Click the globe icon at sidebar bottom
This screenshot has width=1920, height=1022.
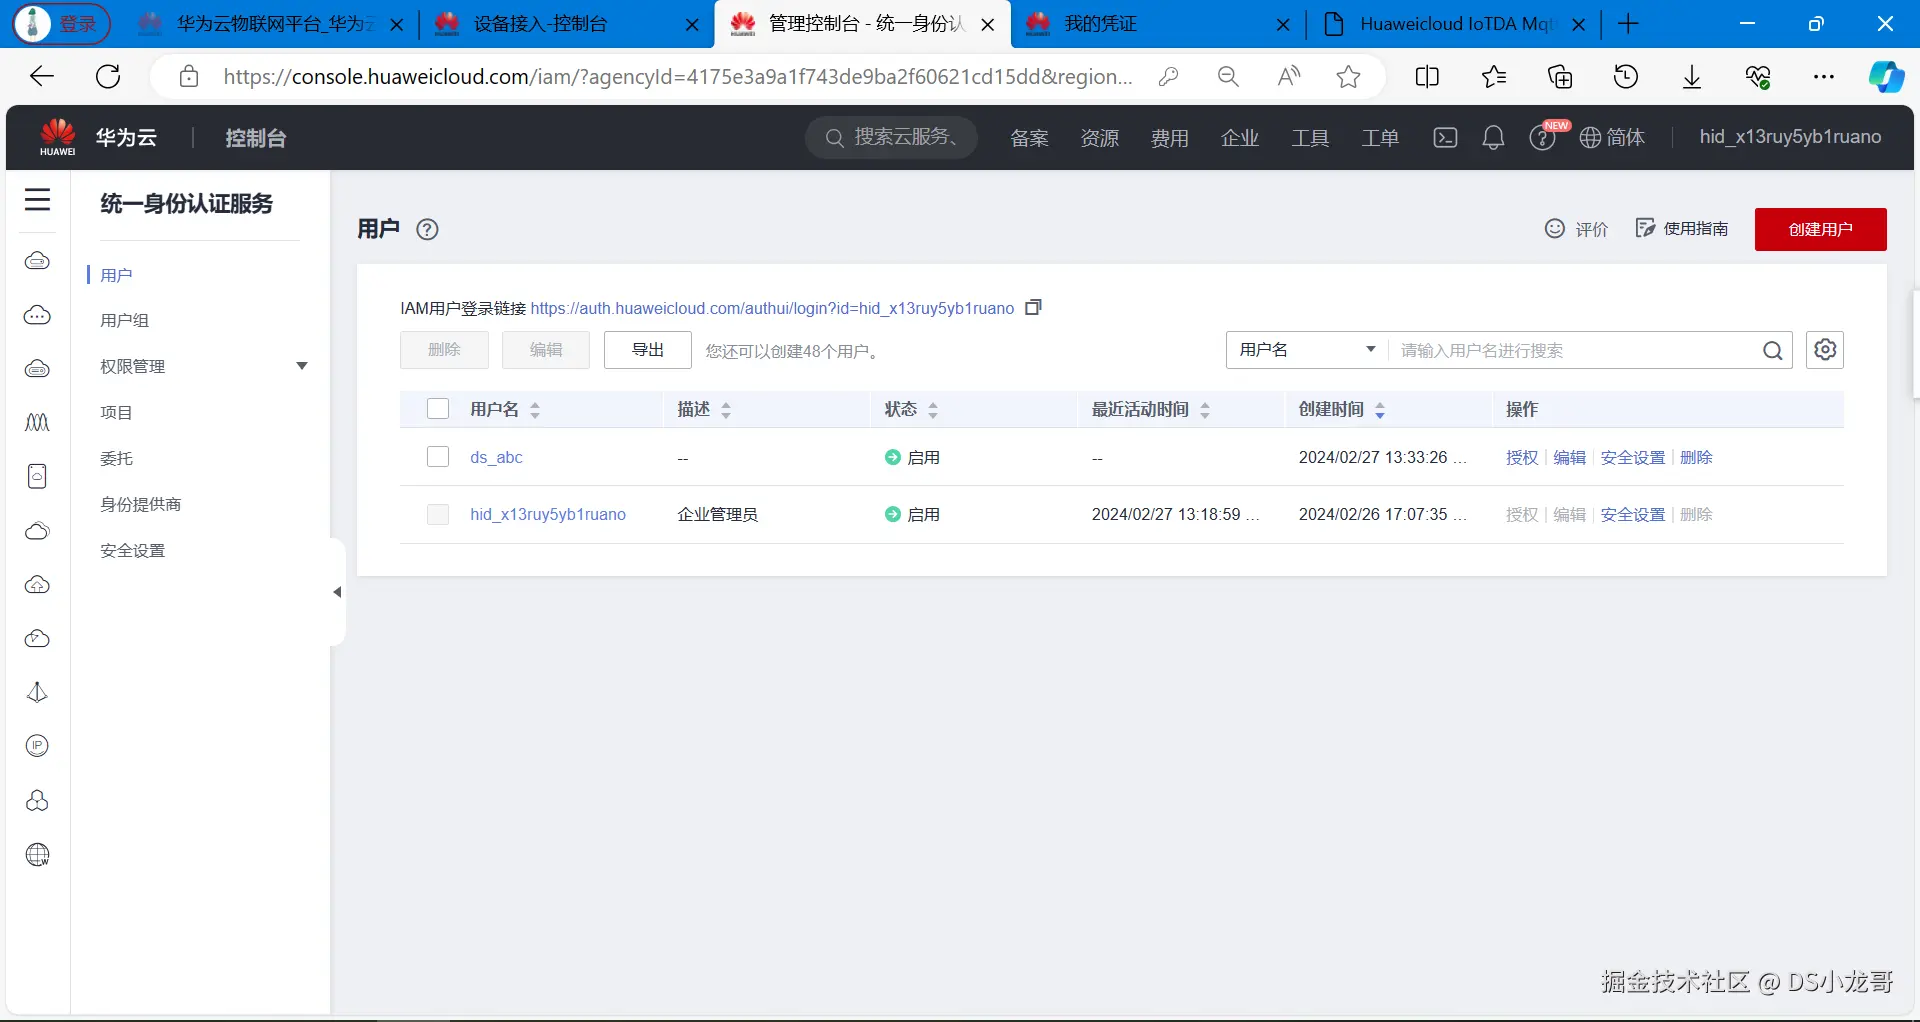click(38, 855)
